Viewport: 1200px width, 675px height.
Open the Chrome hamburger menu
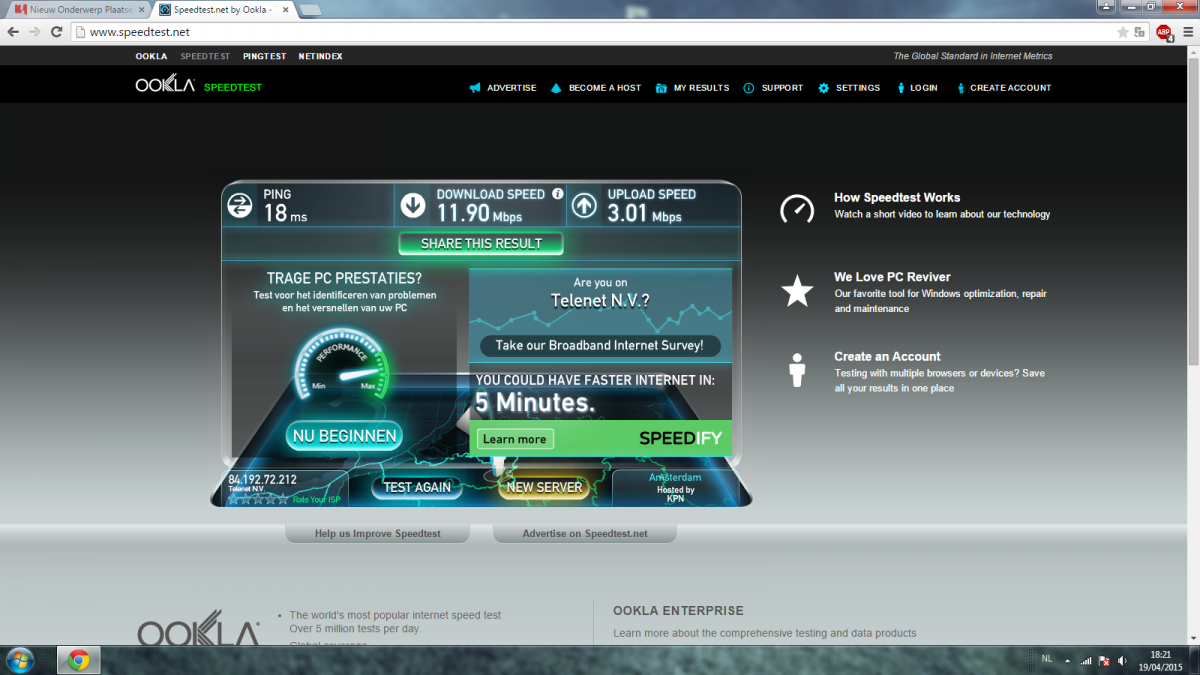pyautogui.click(x=1187, y=32)
